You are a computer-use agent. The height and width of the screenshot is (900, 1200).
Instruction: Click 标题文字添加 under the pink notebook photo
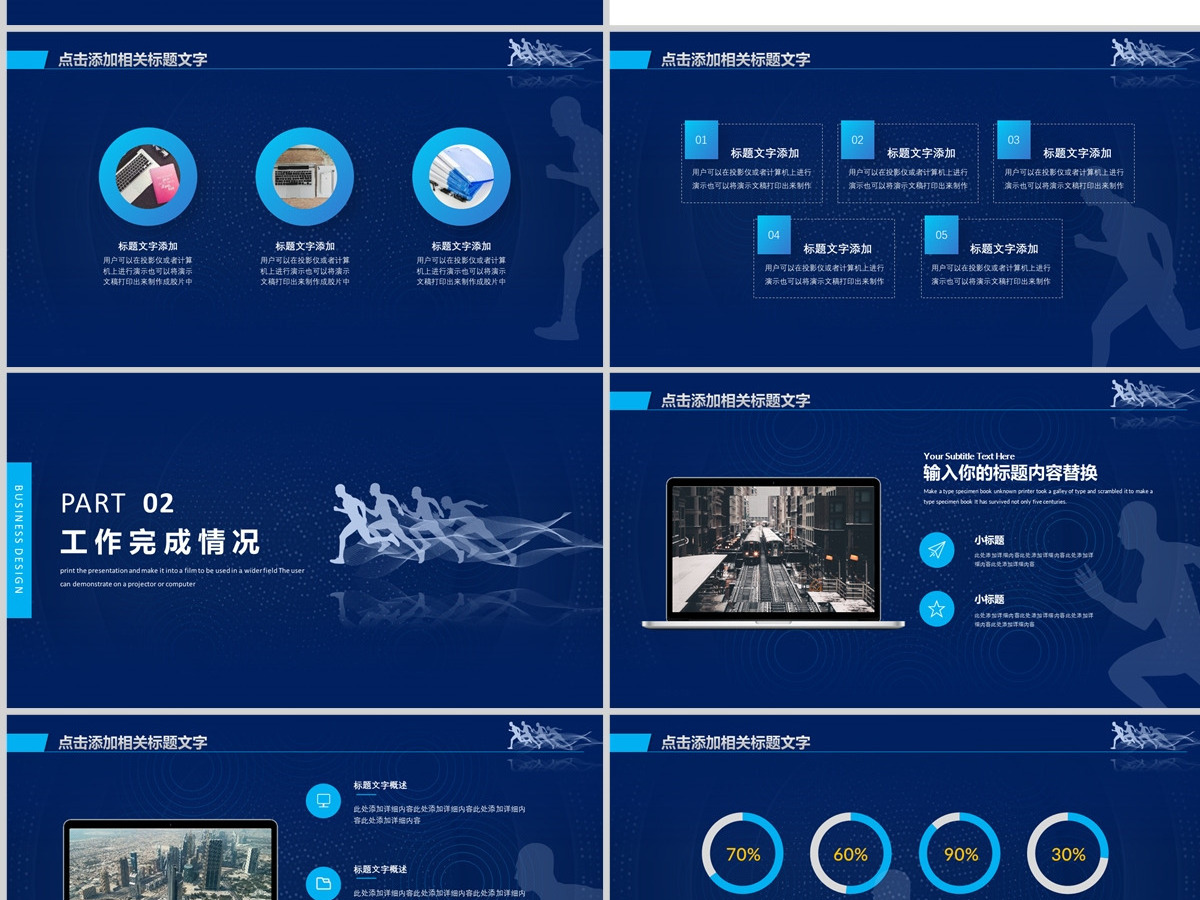[148, 246]
